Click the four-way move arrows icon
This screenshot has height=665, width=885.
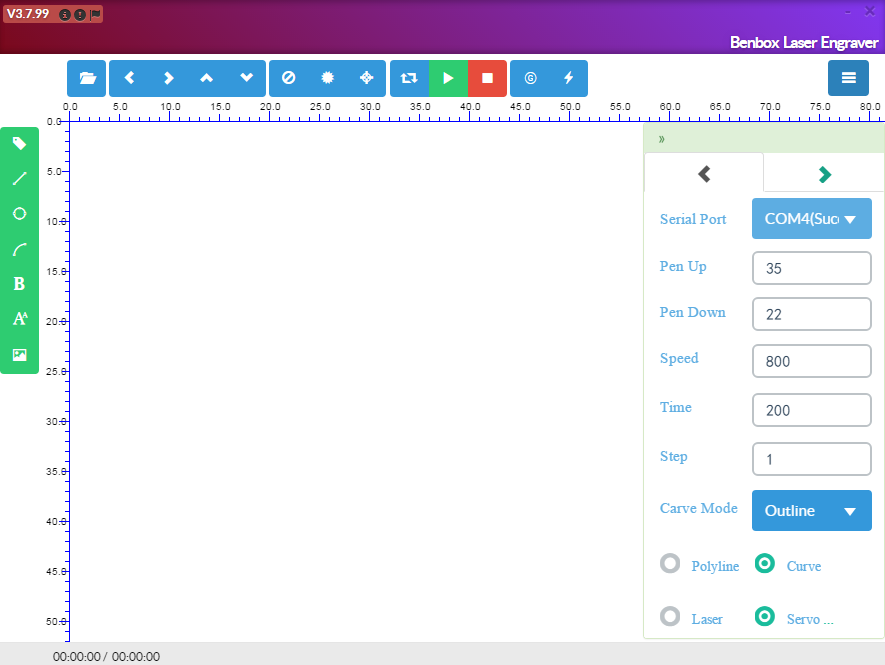366,78
